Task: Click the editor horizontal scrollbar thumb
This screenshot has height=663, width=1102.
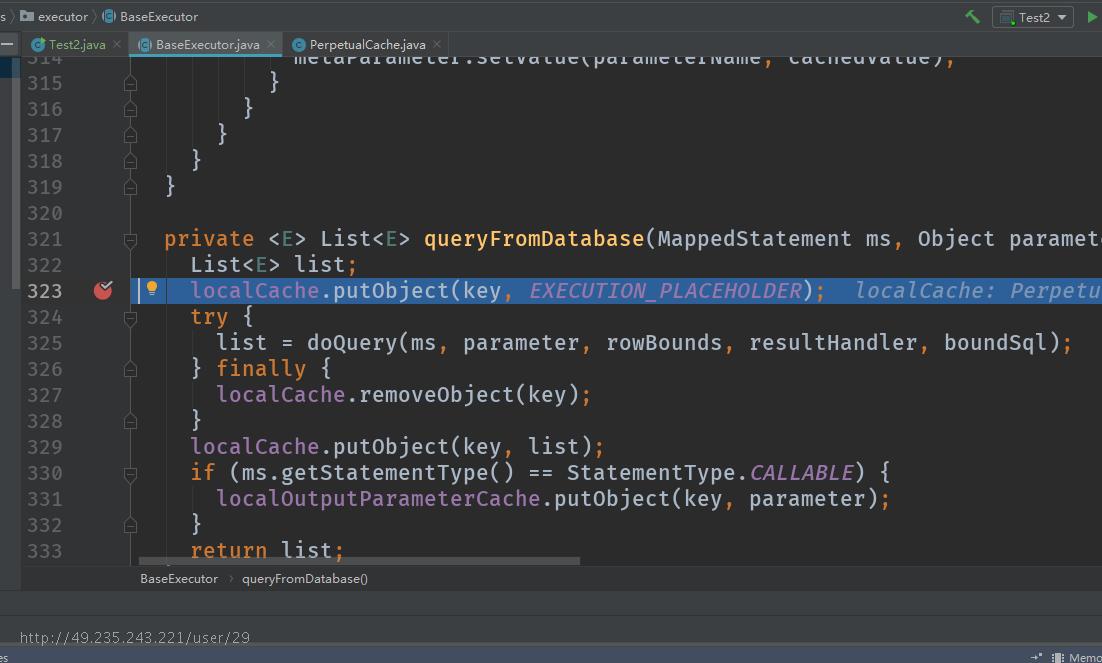Action: 359,560
